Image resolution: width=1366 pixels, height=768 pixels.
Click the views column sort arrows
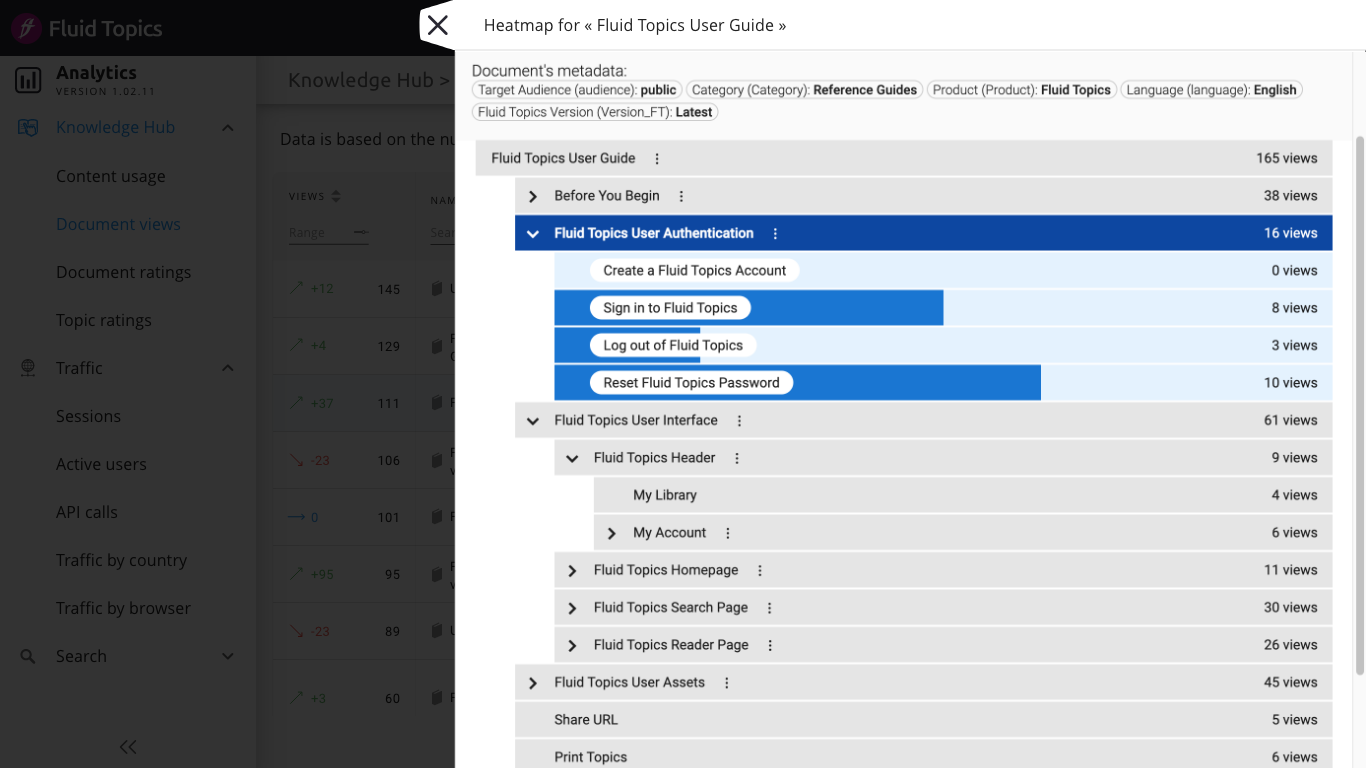point(336,196)
